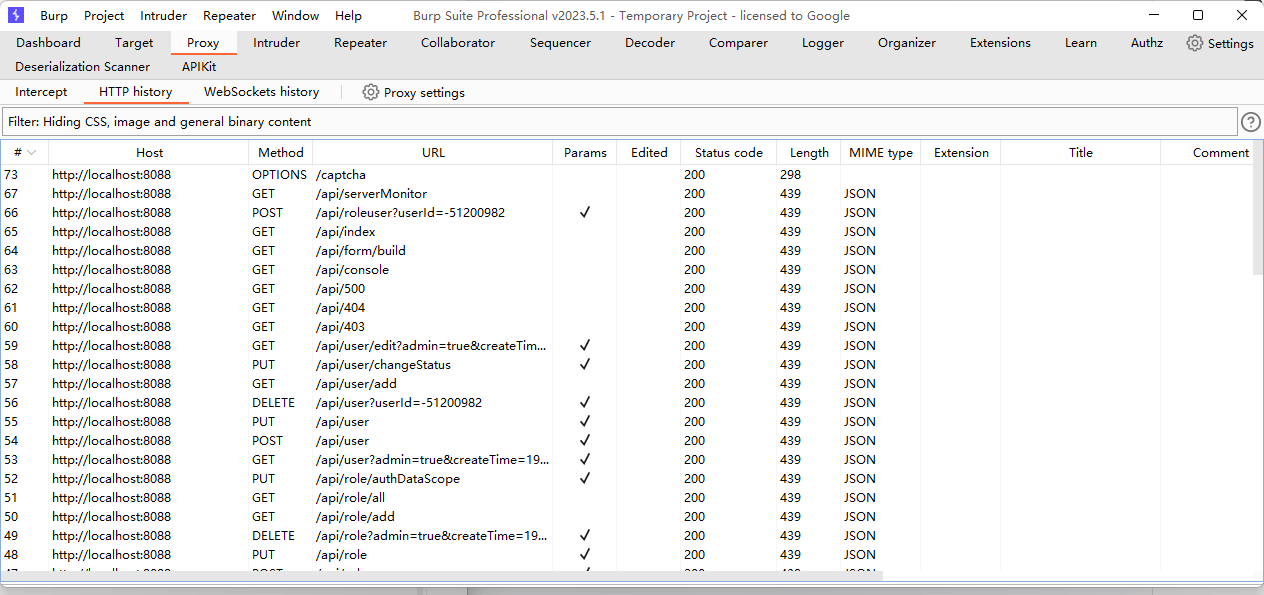
Task: Sort by the Method column header
Action: pos(280,153)
